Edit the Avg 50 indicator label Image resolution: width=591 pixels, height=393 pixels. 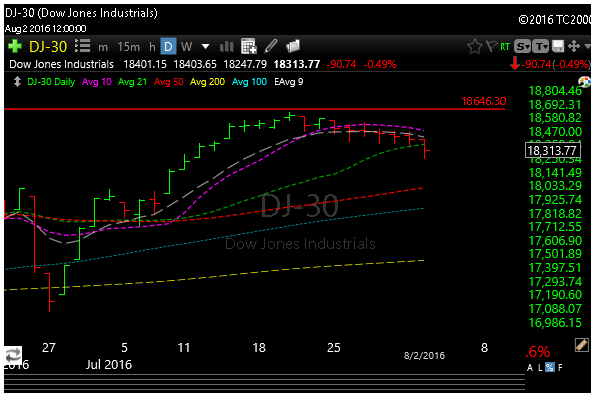click(168, 82)
